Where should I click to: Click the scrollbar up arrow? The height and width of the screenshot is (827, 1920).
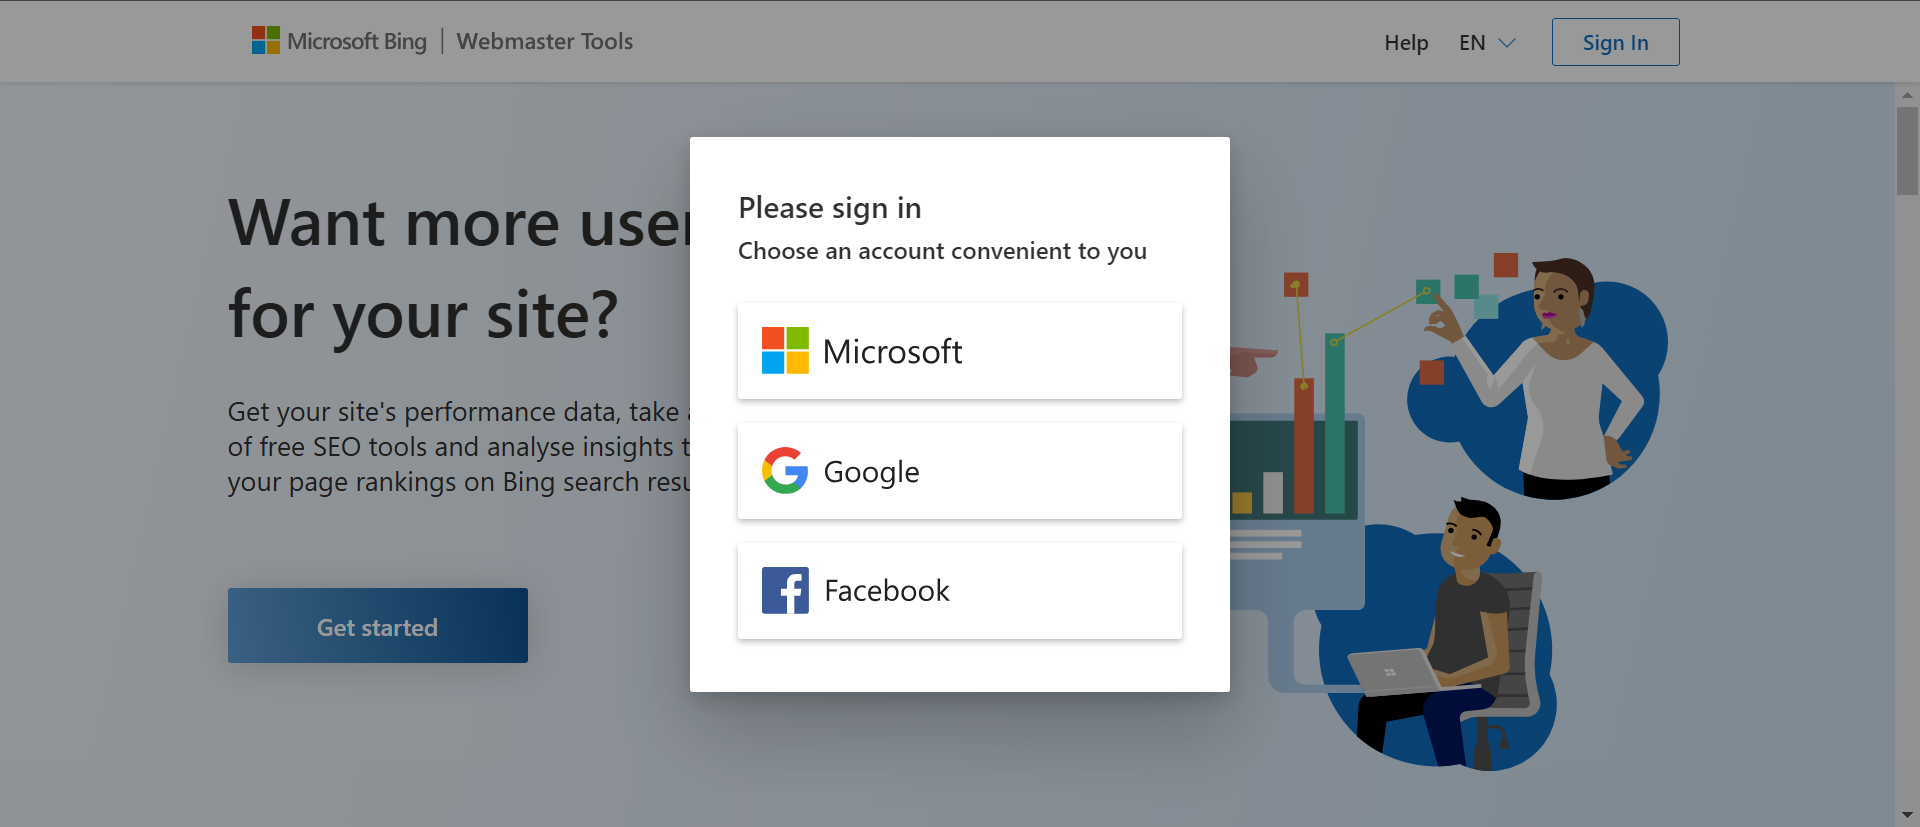coord(1908,95)
